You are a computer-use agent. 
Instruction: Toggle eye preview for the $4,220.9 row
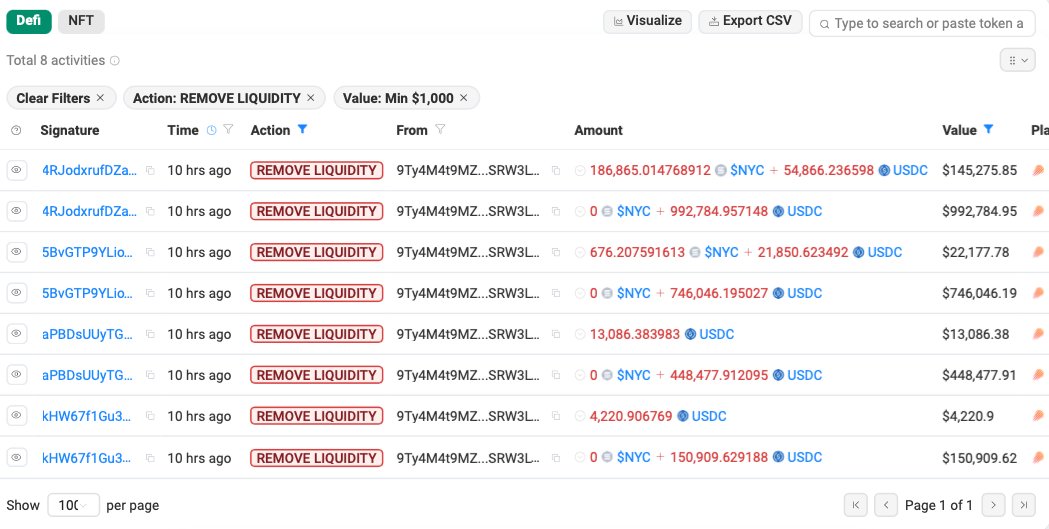click(17, 416)
